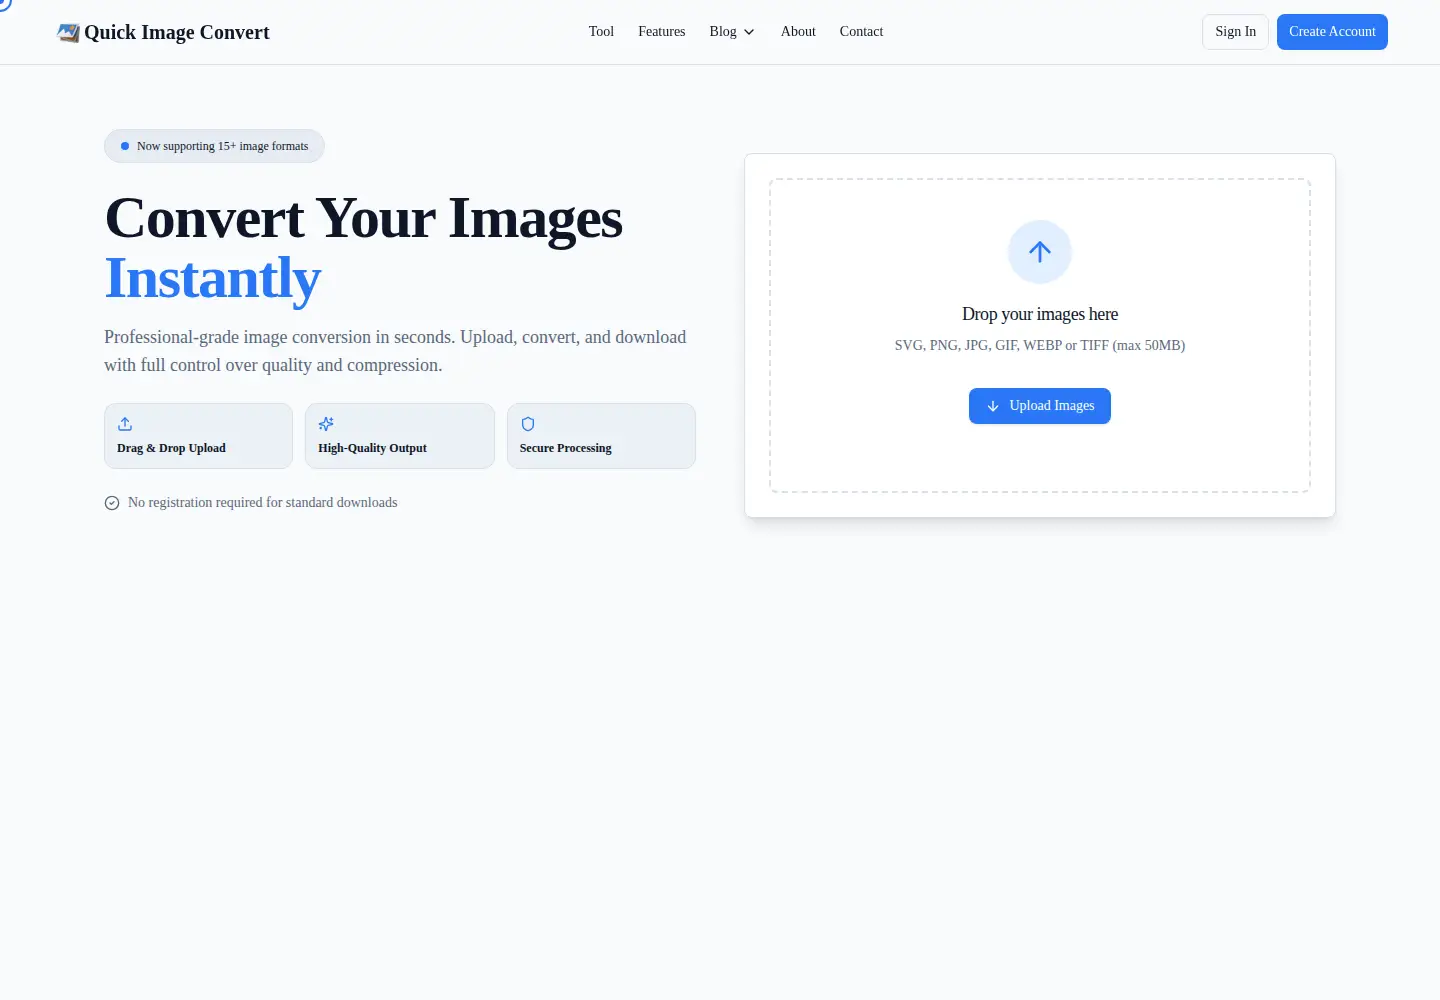Viewport: 1440px width, 1000px height.
Task: Click the blue 'Instantly' heading word
Action: [x=213, y=278]
